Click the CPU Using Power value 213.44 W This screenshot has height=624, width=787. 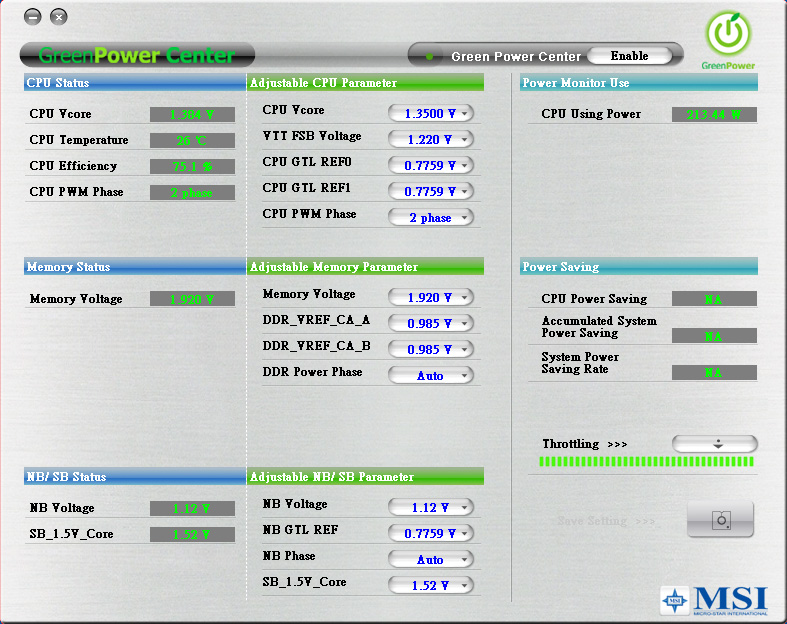(x=714, y=114)
